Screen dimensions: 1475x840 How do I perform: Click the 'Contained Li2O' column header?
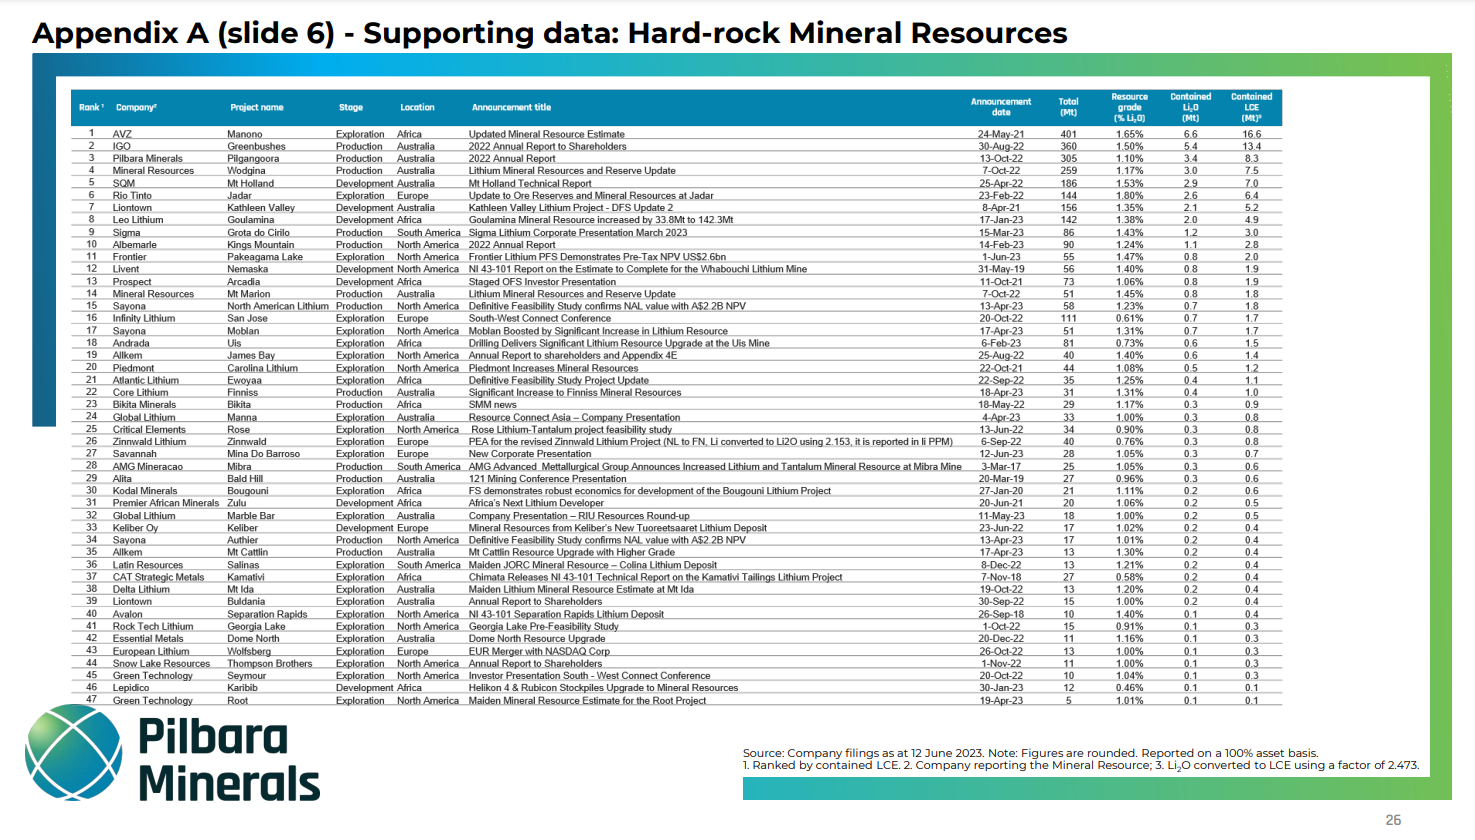point(1191,107)
